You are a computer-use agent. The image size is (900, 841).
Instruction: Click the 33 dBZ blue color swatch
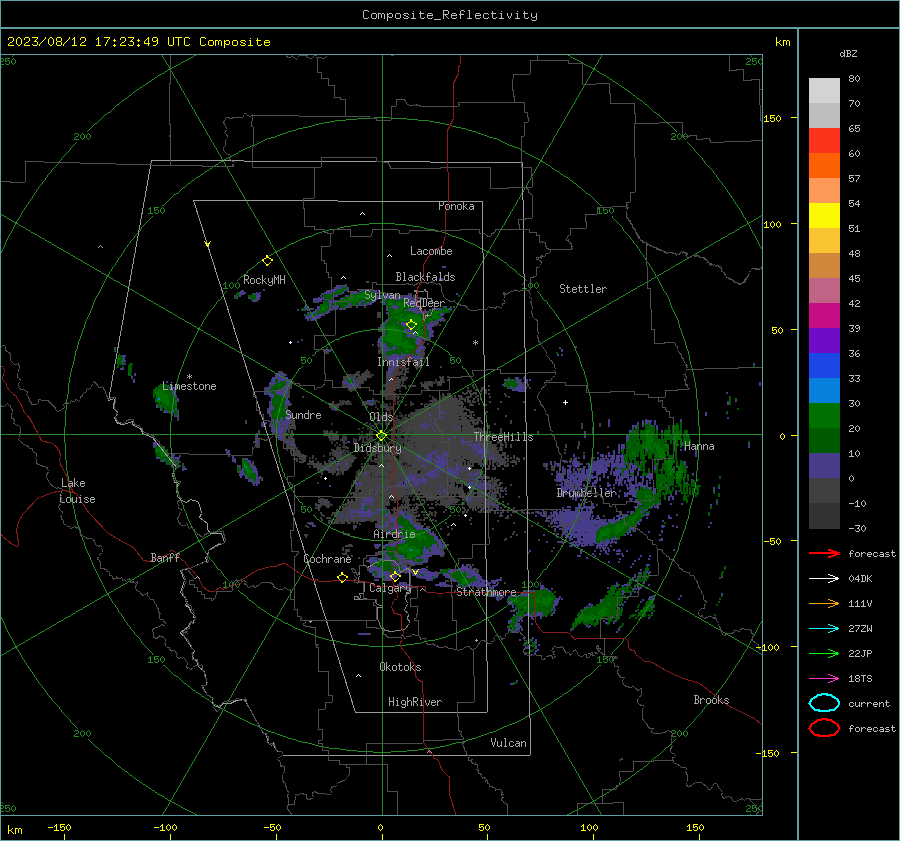pos(824,365)
